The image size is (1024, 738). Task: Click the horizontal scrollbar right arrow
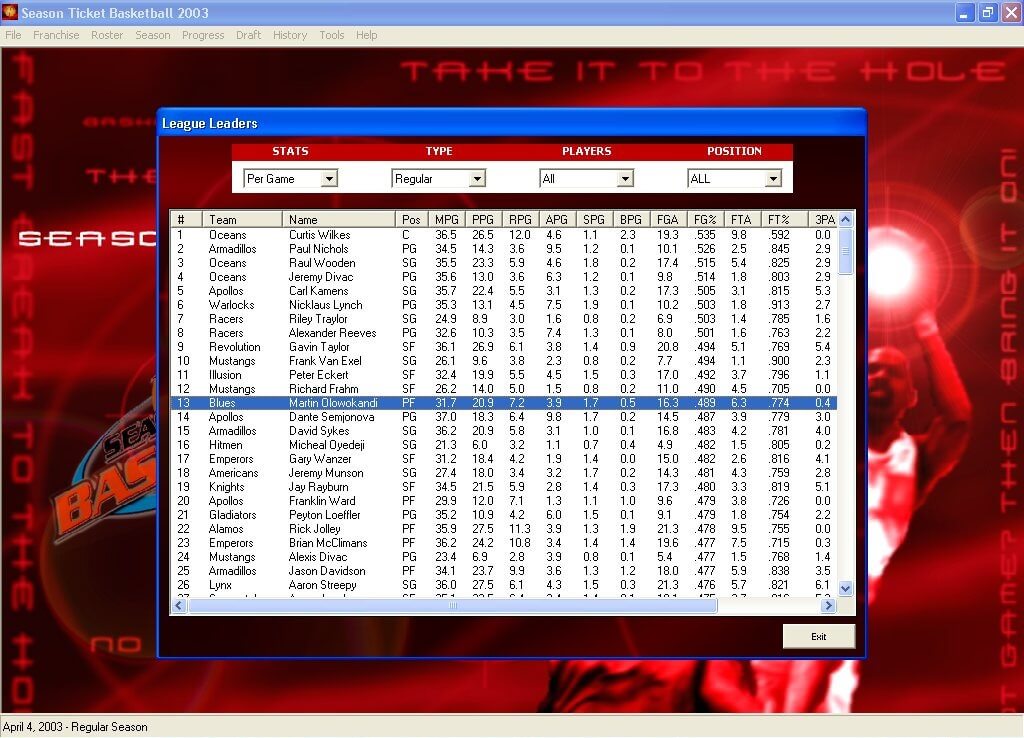point(828,605)
